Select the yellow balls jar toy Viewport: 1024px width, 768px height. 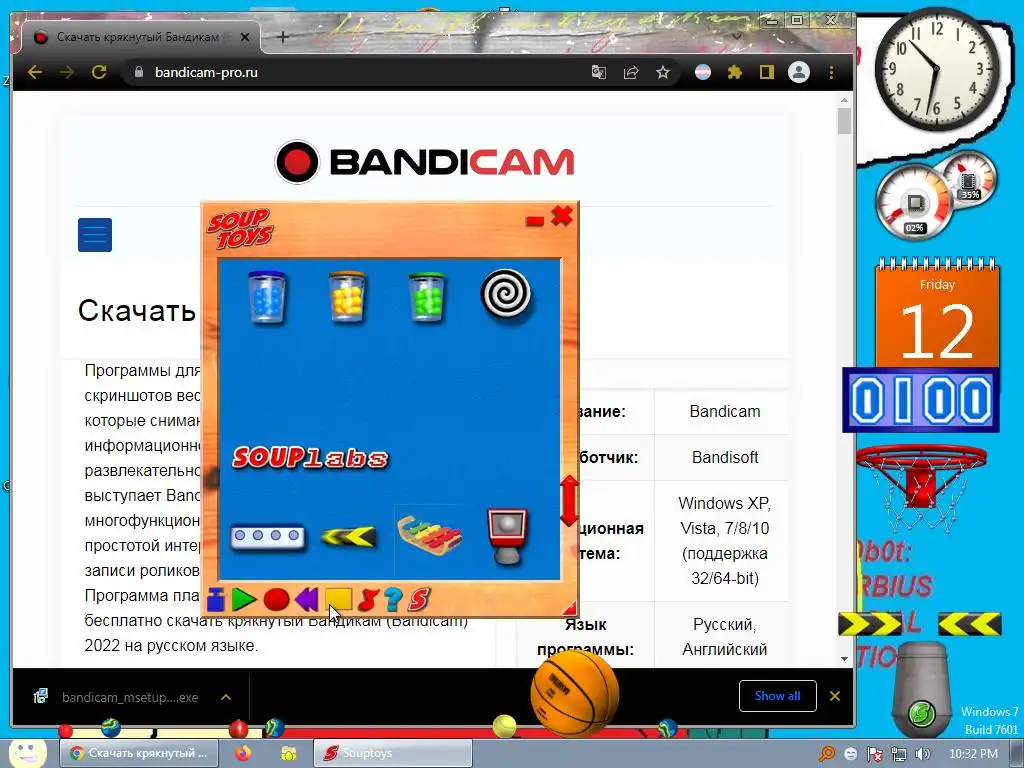347,297
